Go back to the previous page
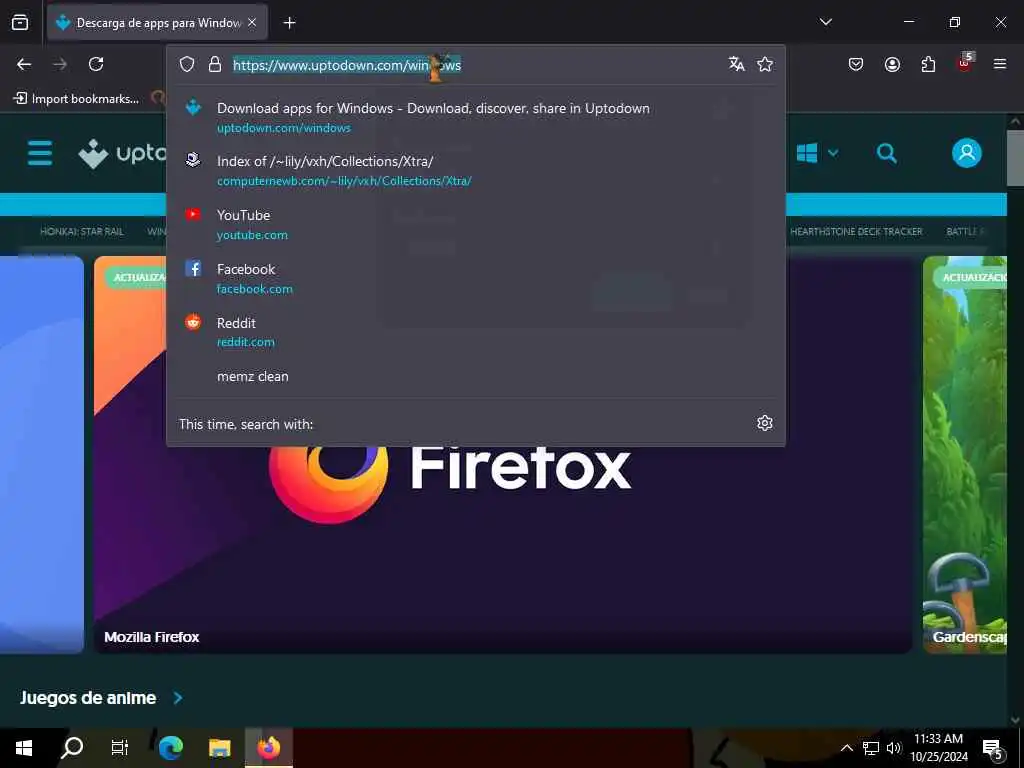1024x768 pixels. (x=24, y=64)
